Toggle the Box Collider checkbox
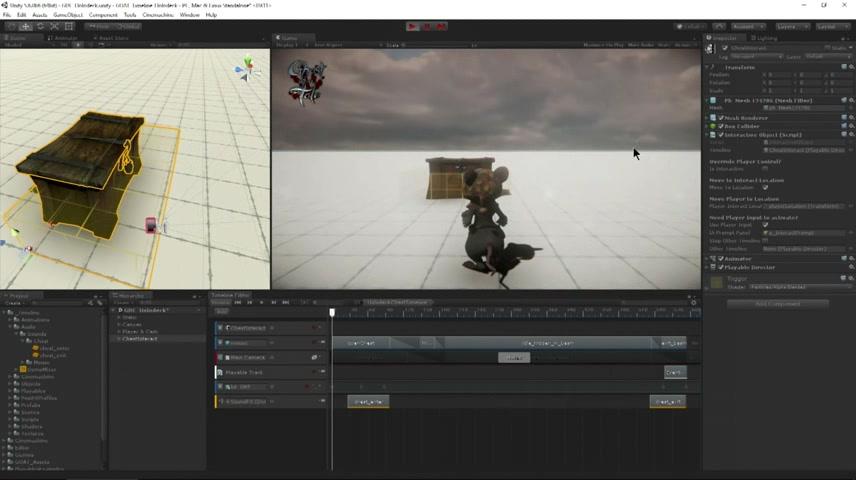 (x=721, y=126)
